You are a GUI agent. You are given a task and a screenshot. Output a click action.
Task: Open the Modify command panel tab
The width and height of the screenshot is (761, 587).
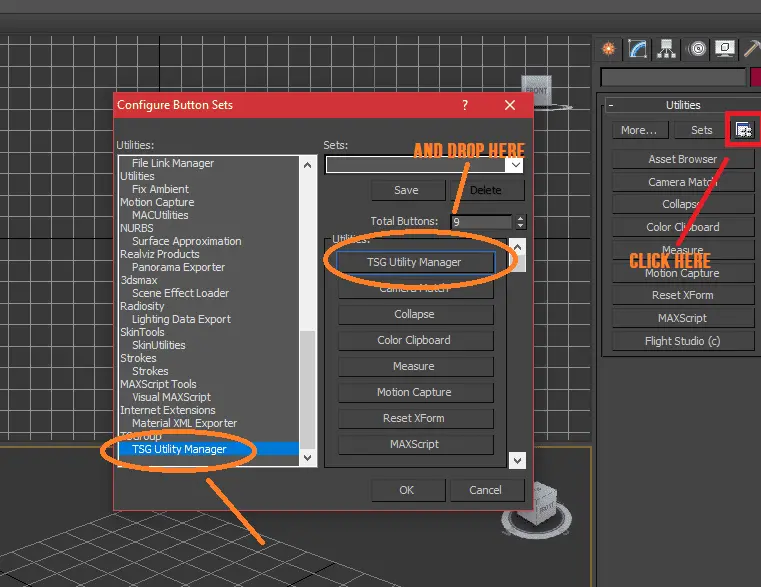637,49
